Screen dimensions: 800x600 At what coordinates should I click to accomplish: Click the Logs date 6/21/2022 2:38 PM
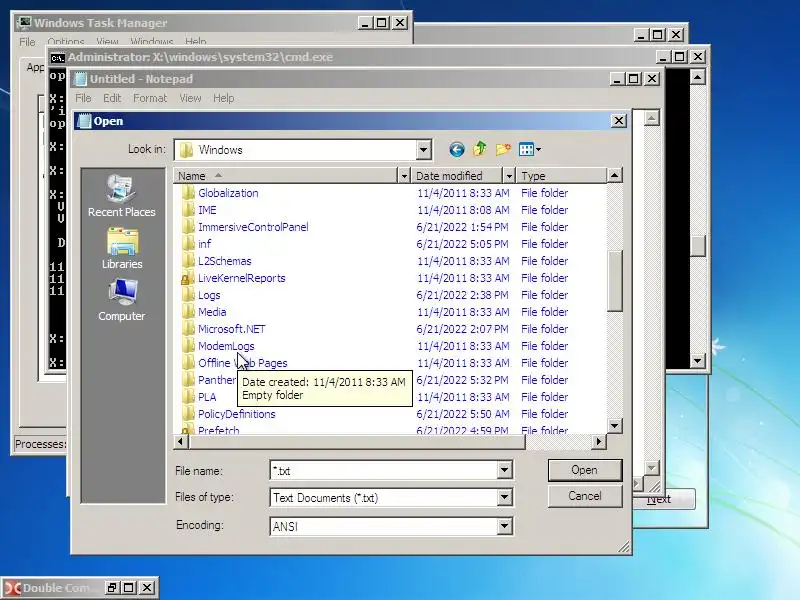tap(462, 295)
